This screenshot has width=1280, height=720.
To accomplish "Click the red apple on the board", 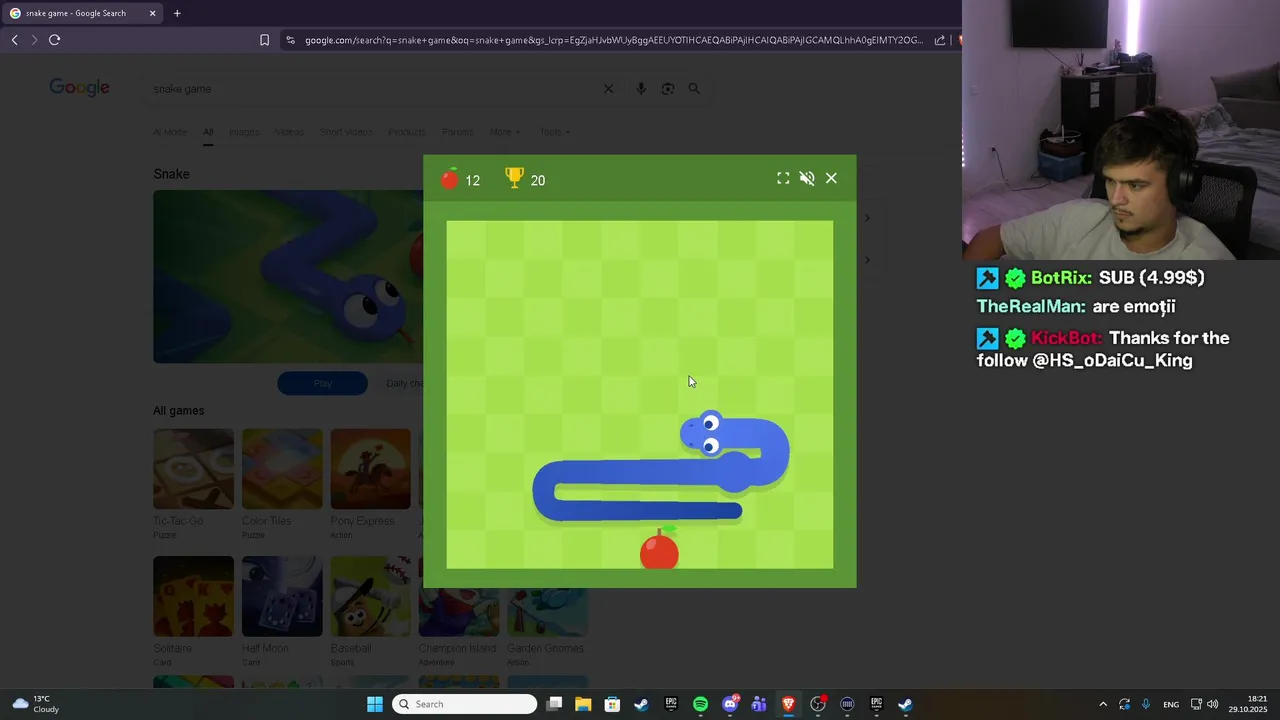I will [x=659, y=549].
